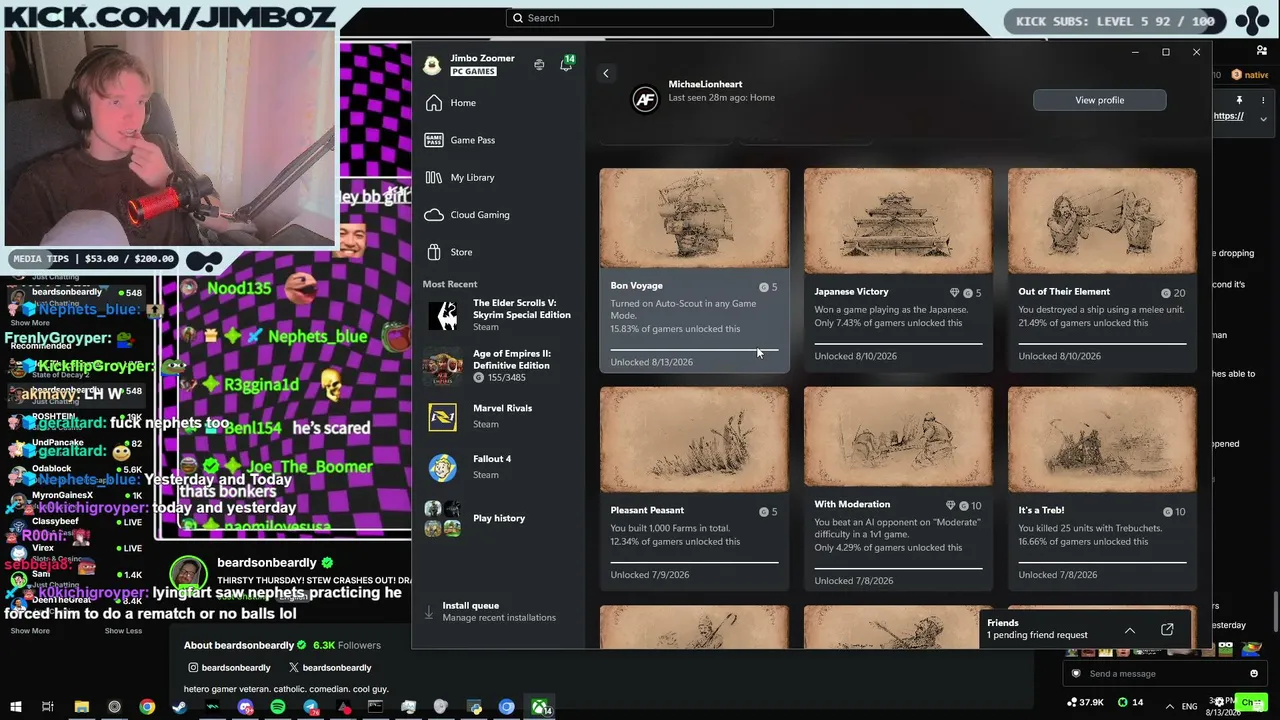Click the MichaeLionheart username
Image resolution: width=1280 pixels, height=720 pixels.
point(705,85)
